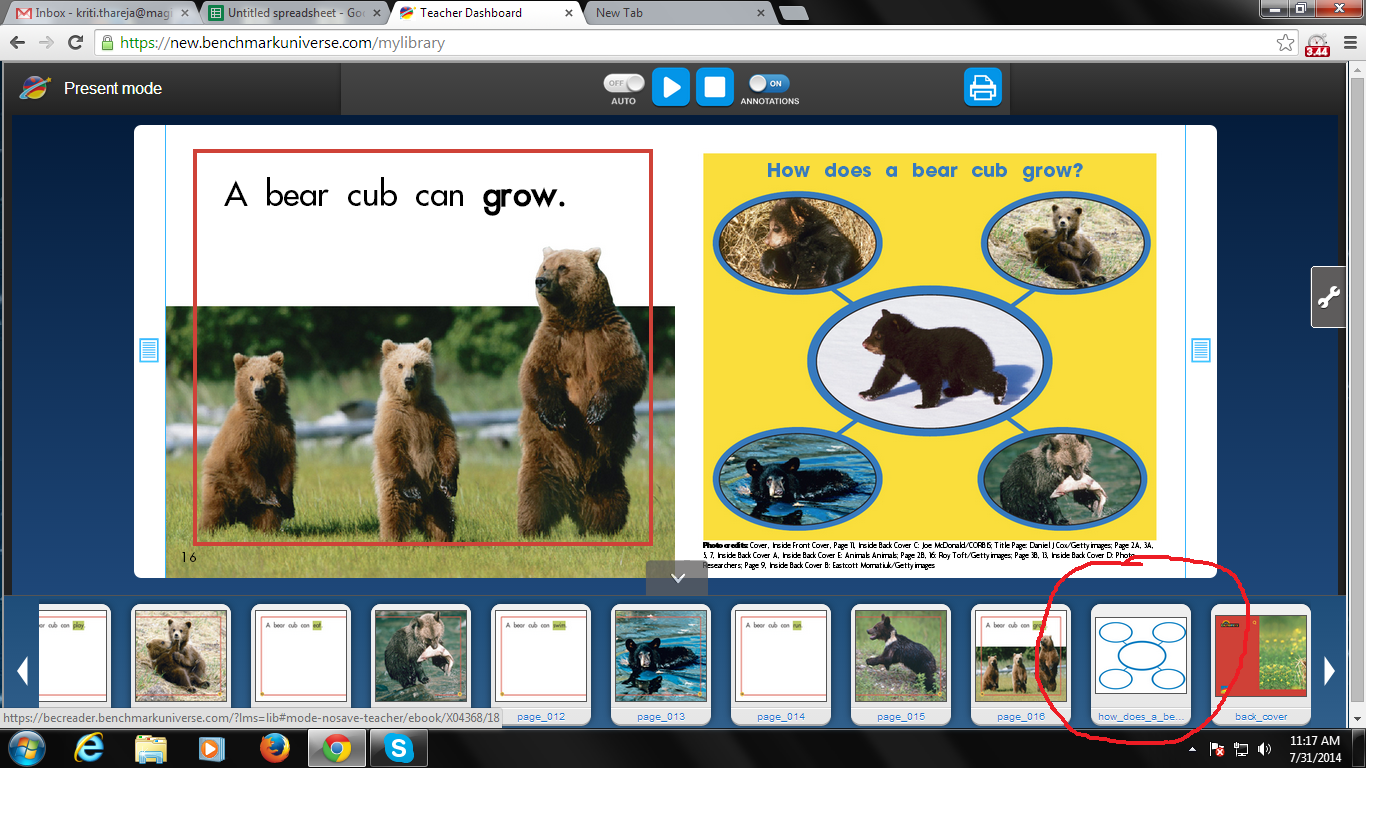Viewport: 1382px width, 837px height.
Task: Open Windows Media Player from the taskbar
Action: 212,748
